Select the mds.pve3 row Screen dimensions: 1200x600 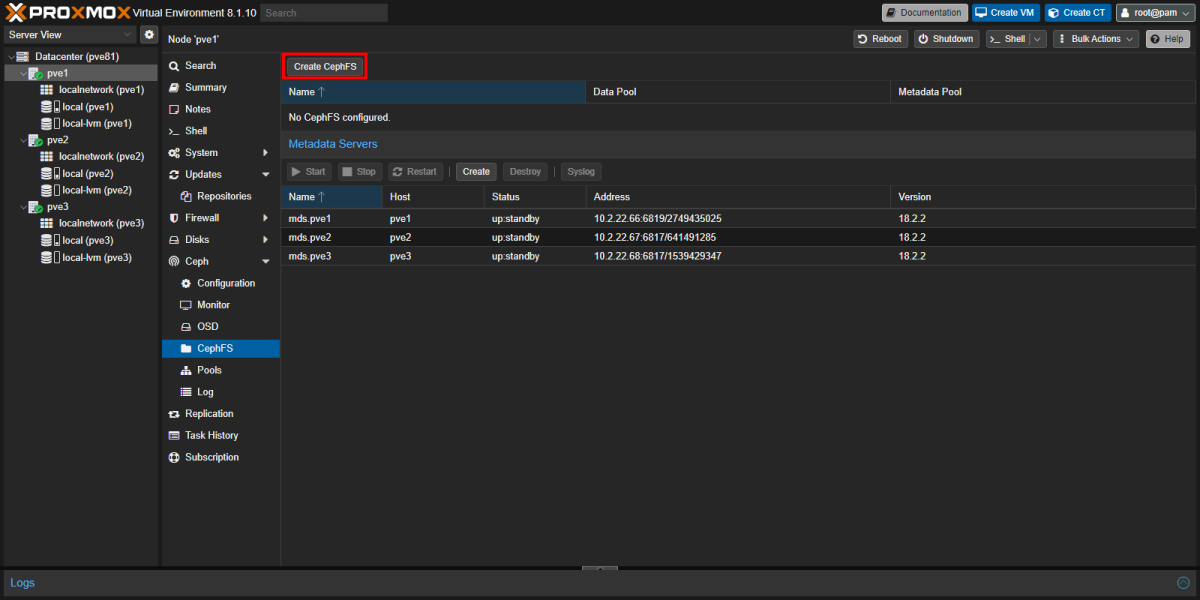click(x=738, y=256)
